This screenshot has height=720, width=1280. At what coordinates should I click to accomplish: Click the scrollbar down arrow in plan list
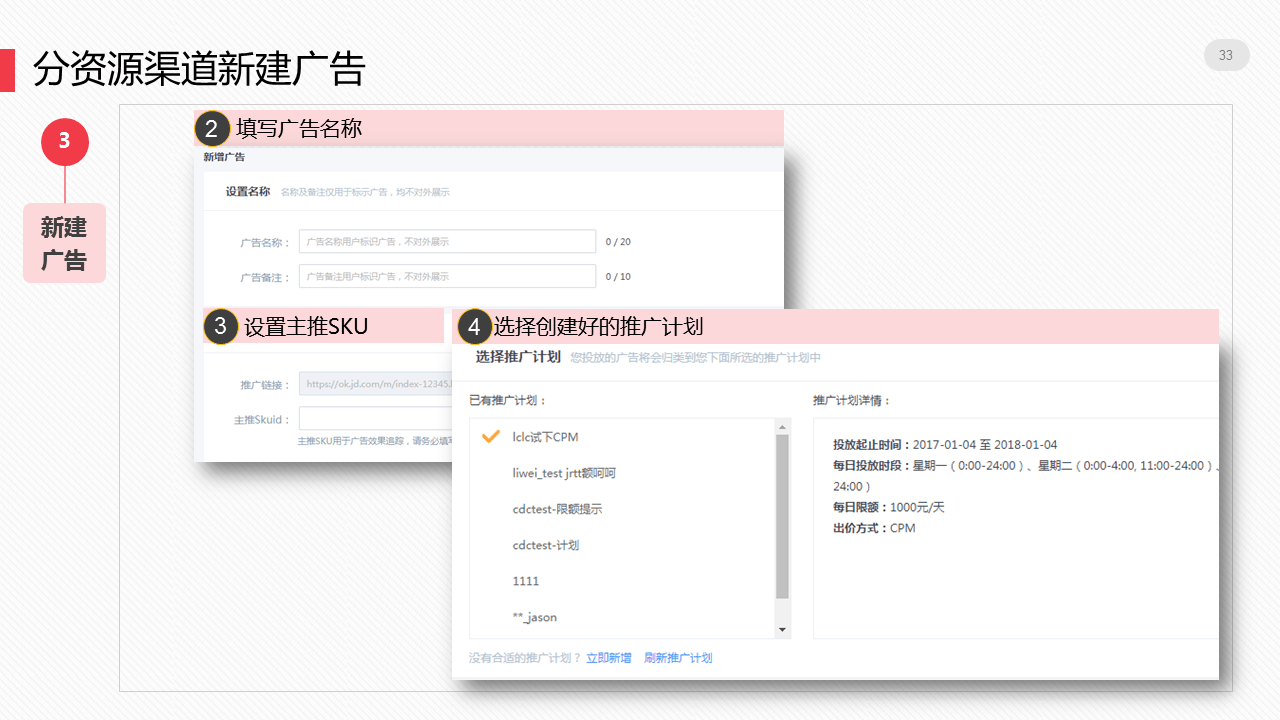[x=782, y=630]
